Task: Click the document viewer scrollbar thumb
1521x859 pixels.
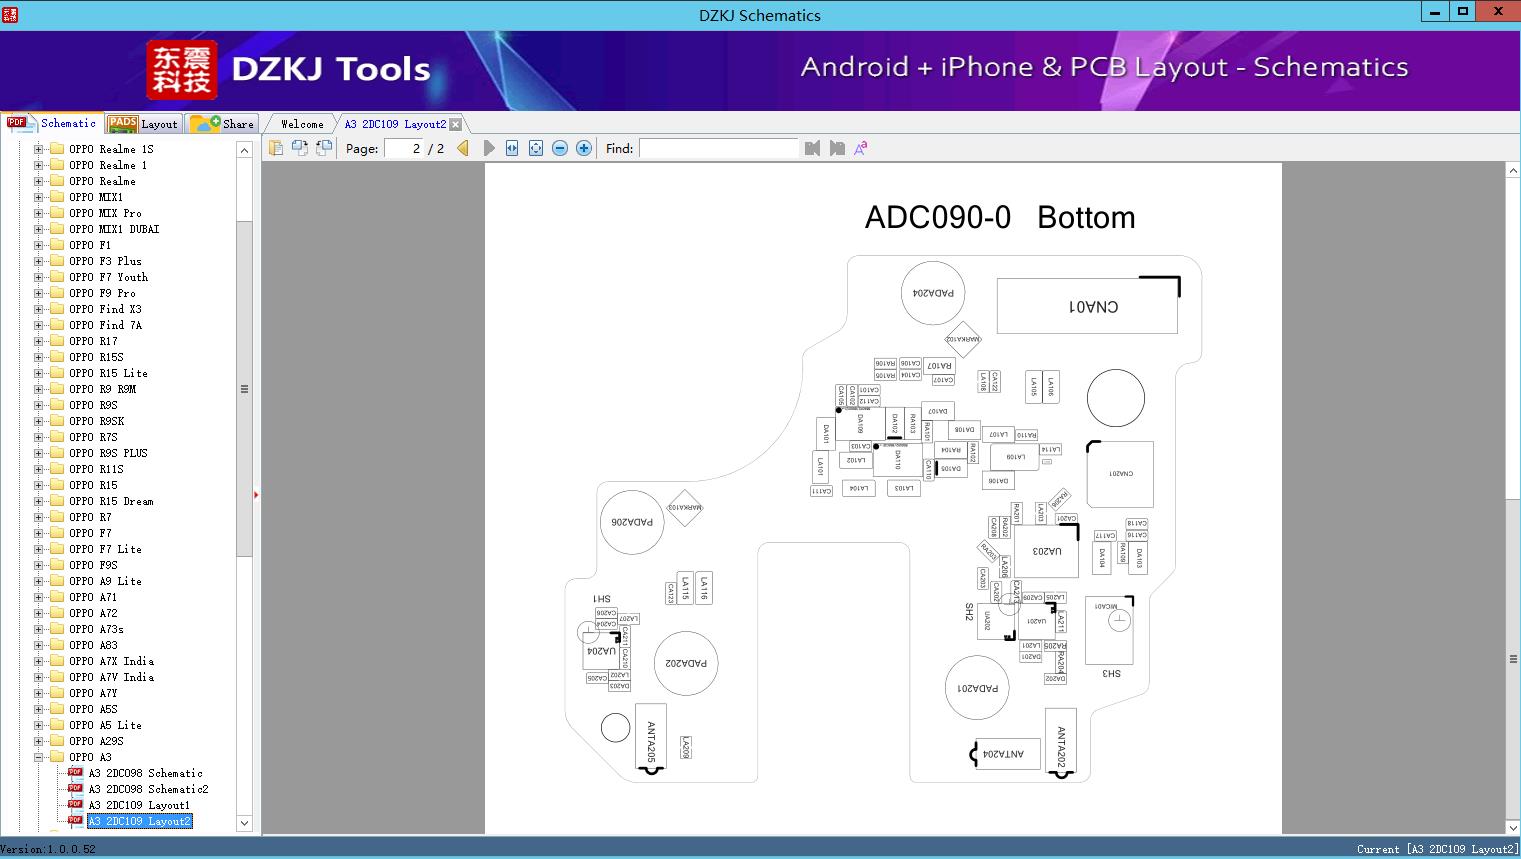Action: tap(1512, 659)
